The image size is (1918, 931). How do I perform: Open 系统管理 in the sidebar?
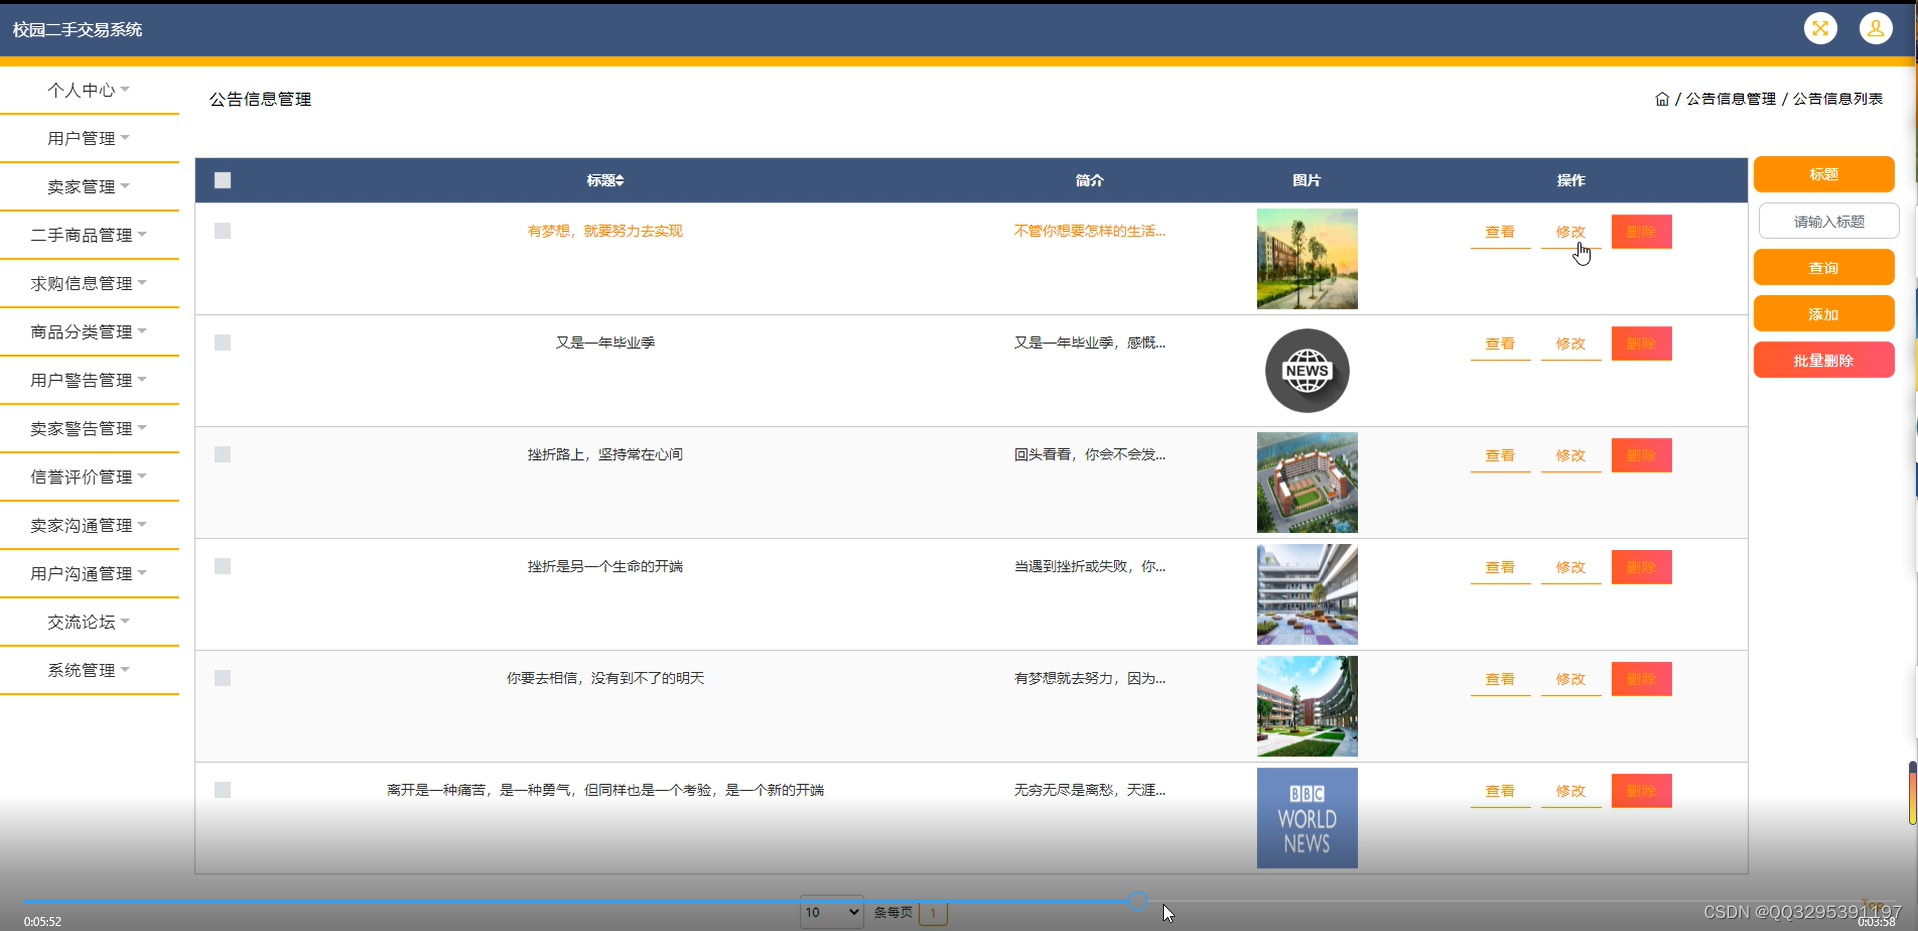click(89, 670)
